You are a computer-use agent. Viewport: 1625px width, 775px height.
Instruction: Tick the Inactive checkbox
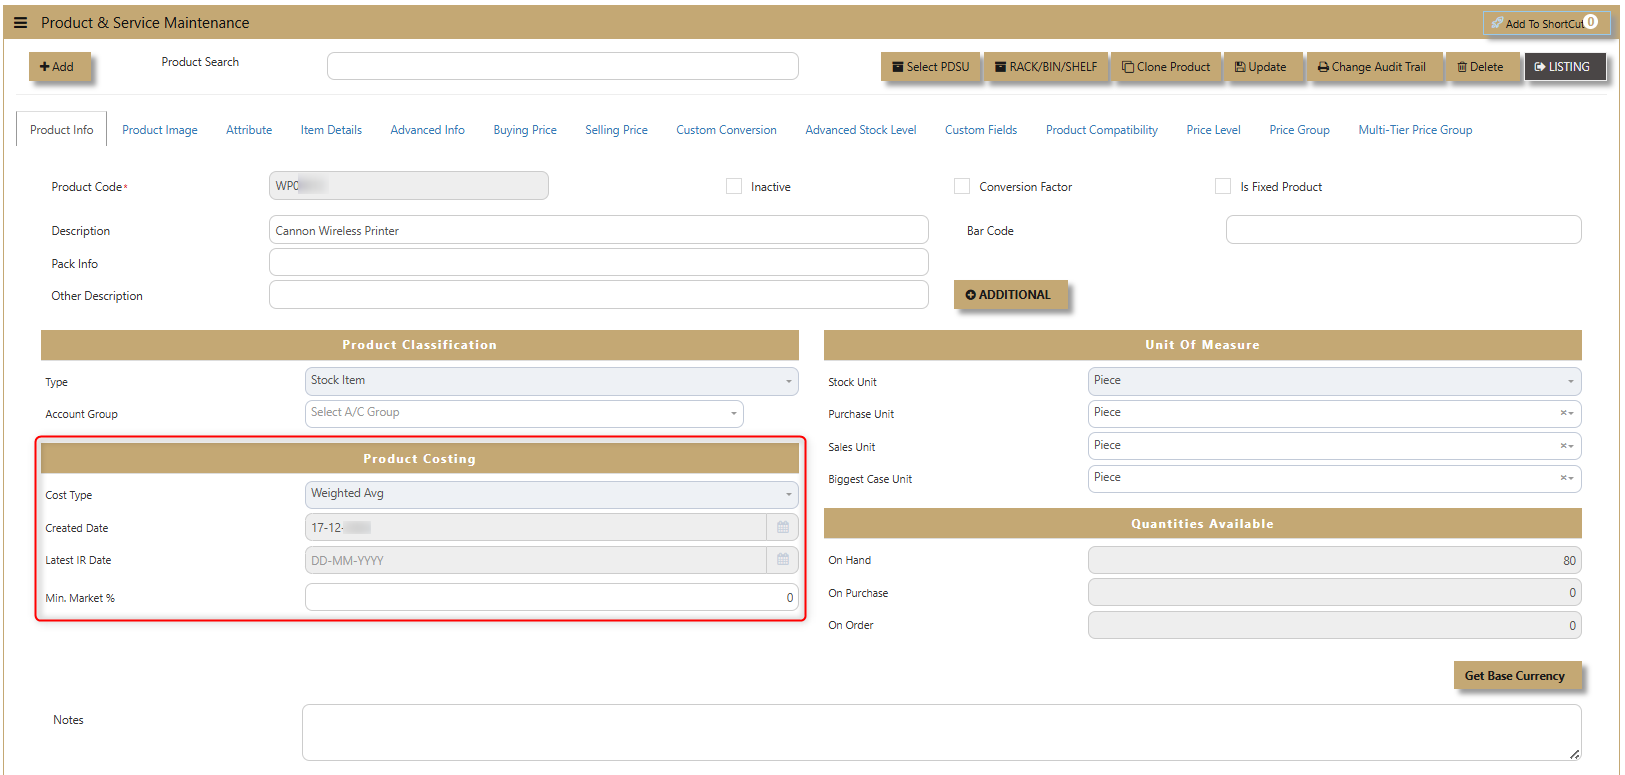coord(734,186)
